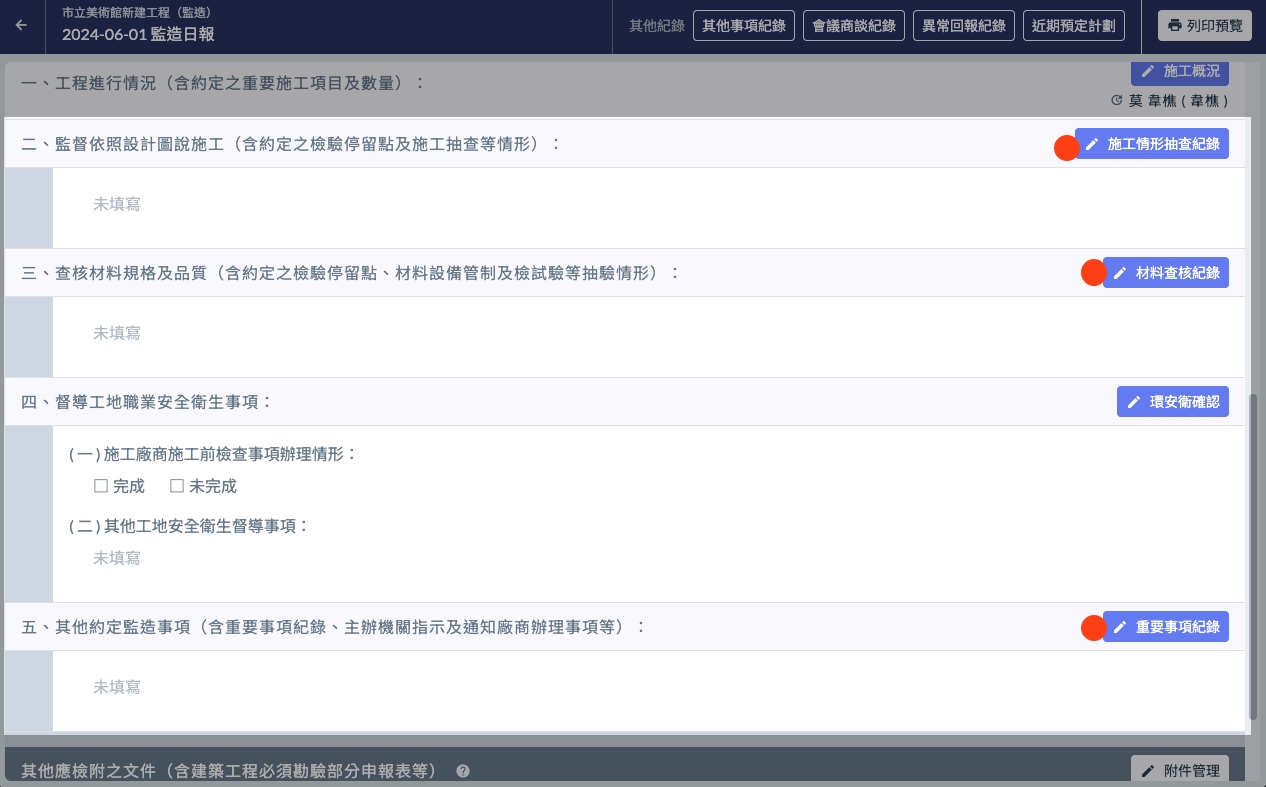The image size is (1266, 787).
Task: Click the vertical scrollbar on the right edge
Action: [x=1254, y=550]
